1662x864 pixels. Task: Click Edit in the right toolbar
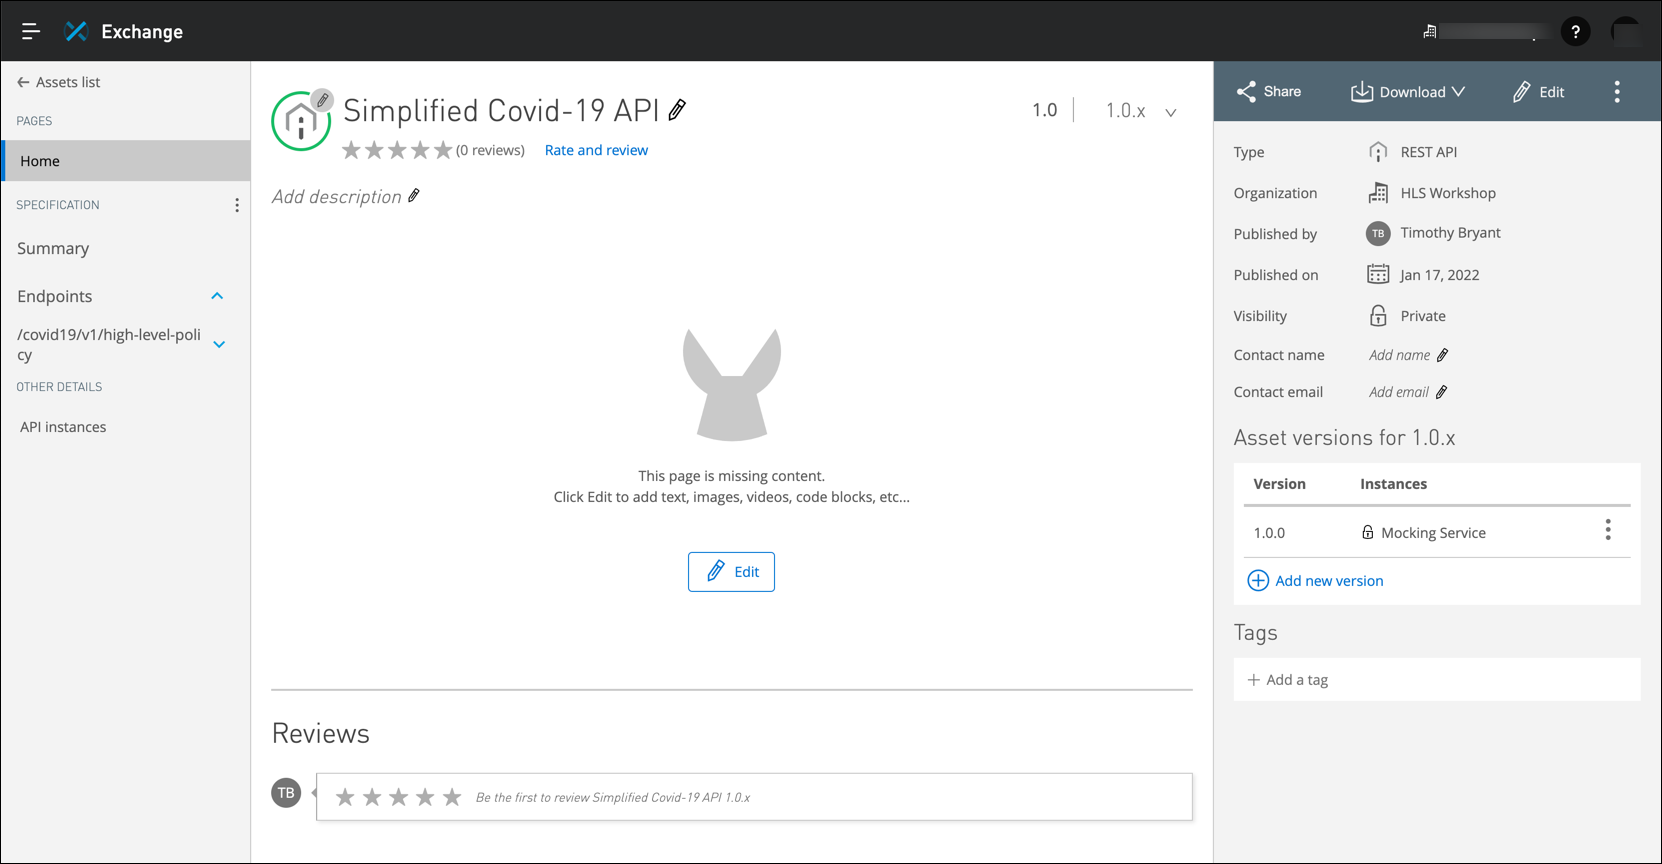[1538, 92]
